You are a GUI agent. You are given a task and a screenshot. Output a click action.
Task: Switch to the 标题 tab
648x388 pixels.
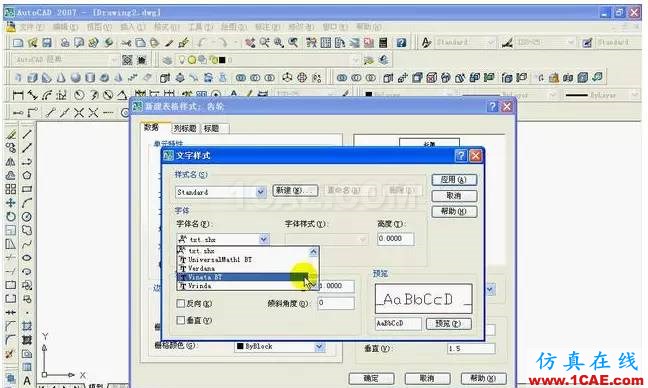pyautogui.click(x=211, y=129)
